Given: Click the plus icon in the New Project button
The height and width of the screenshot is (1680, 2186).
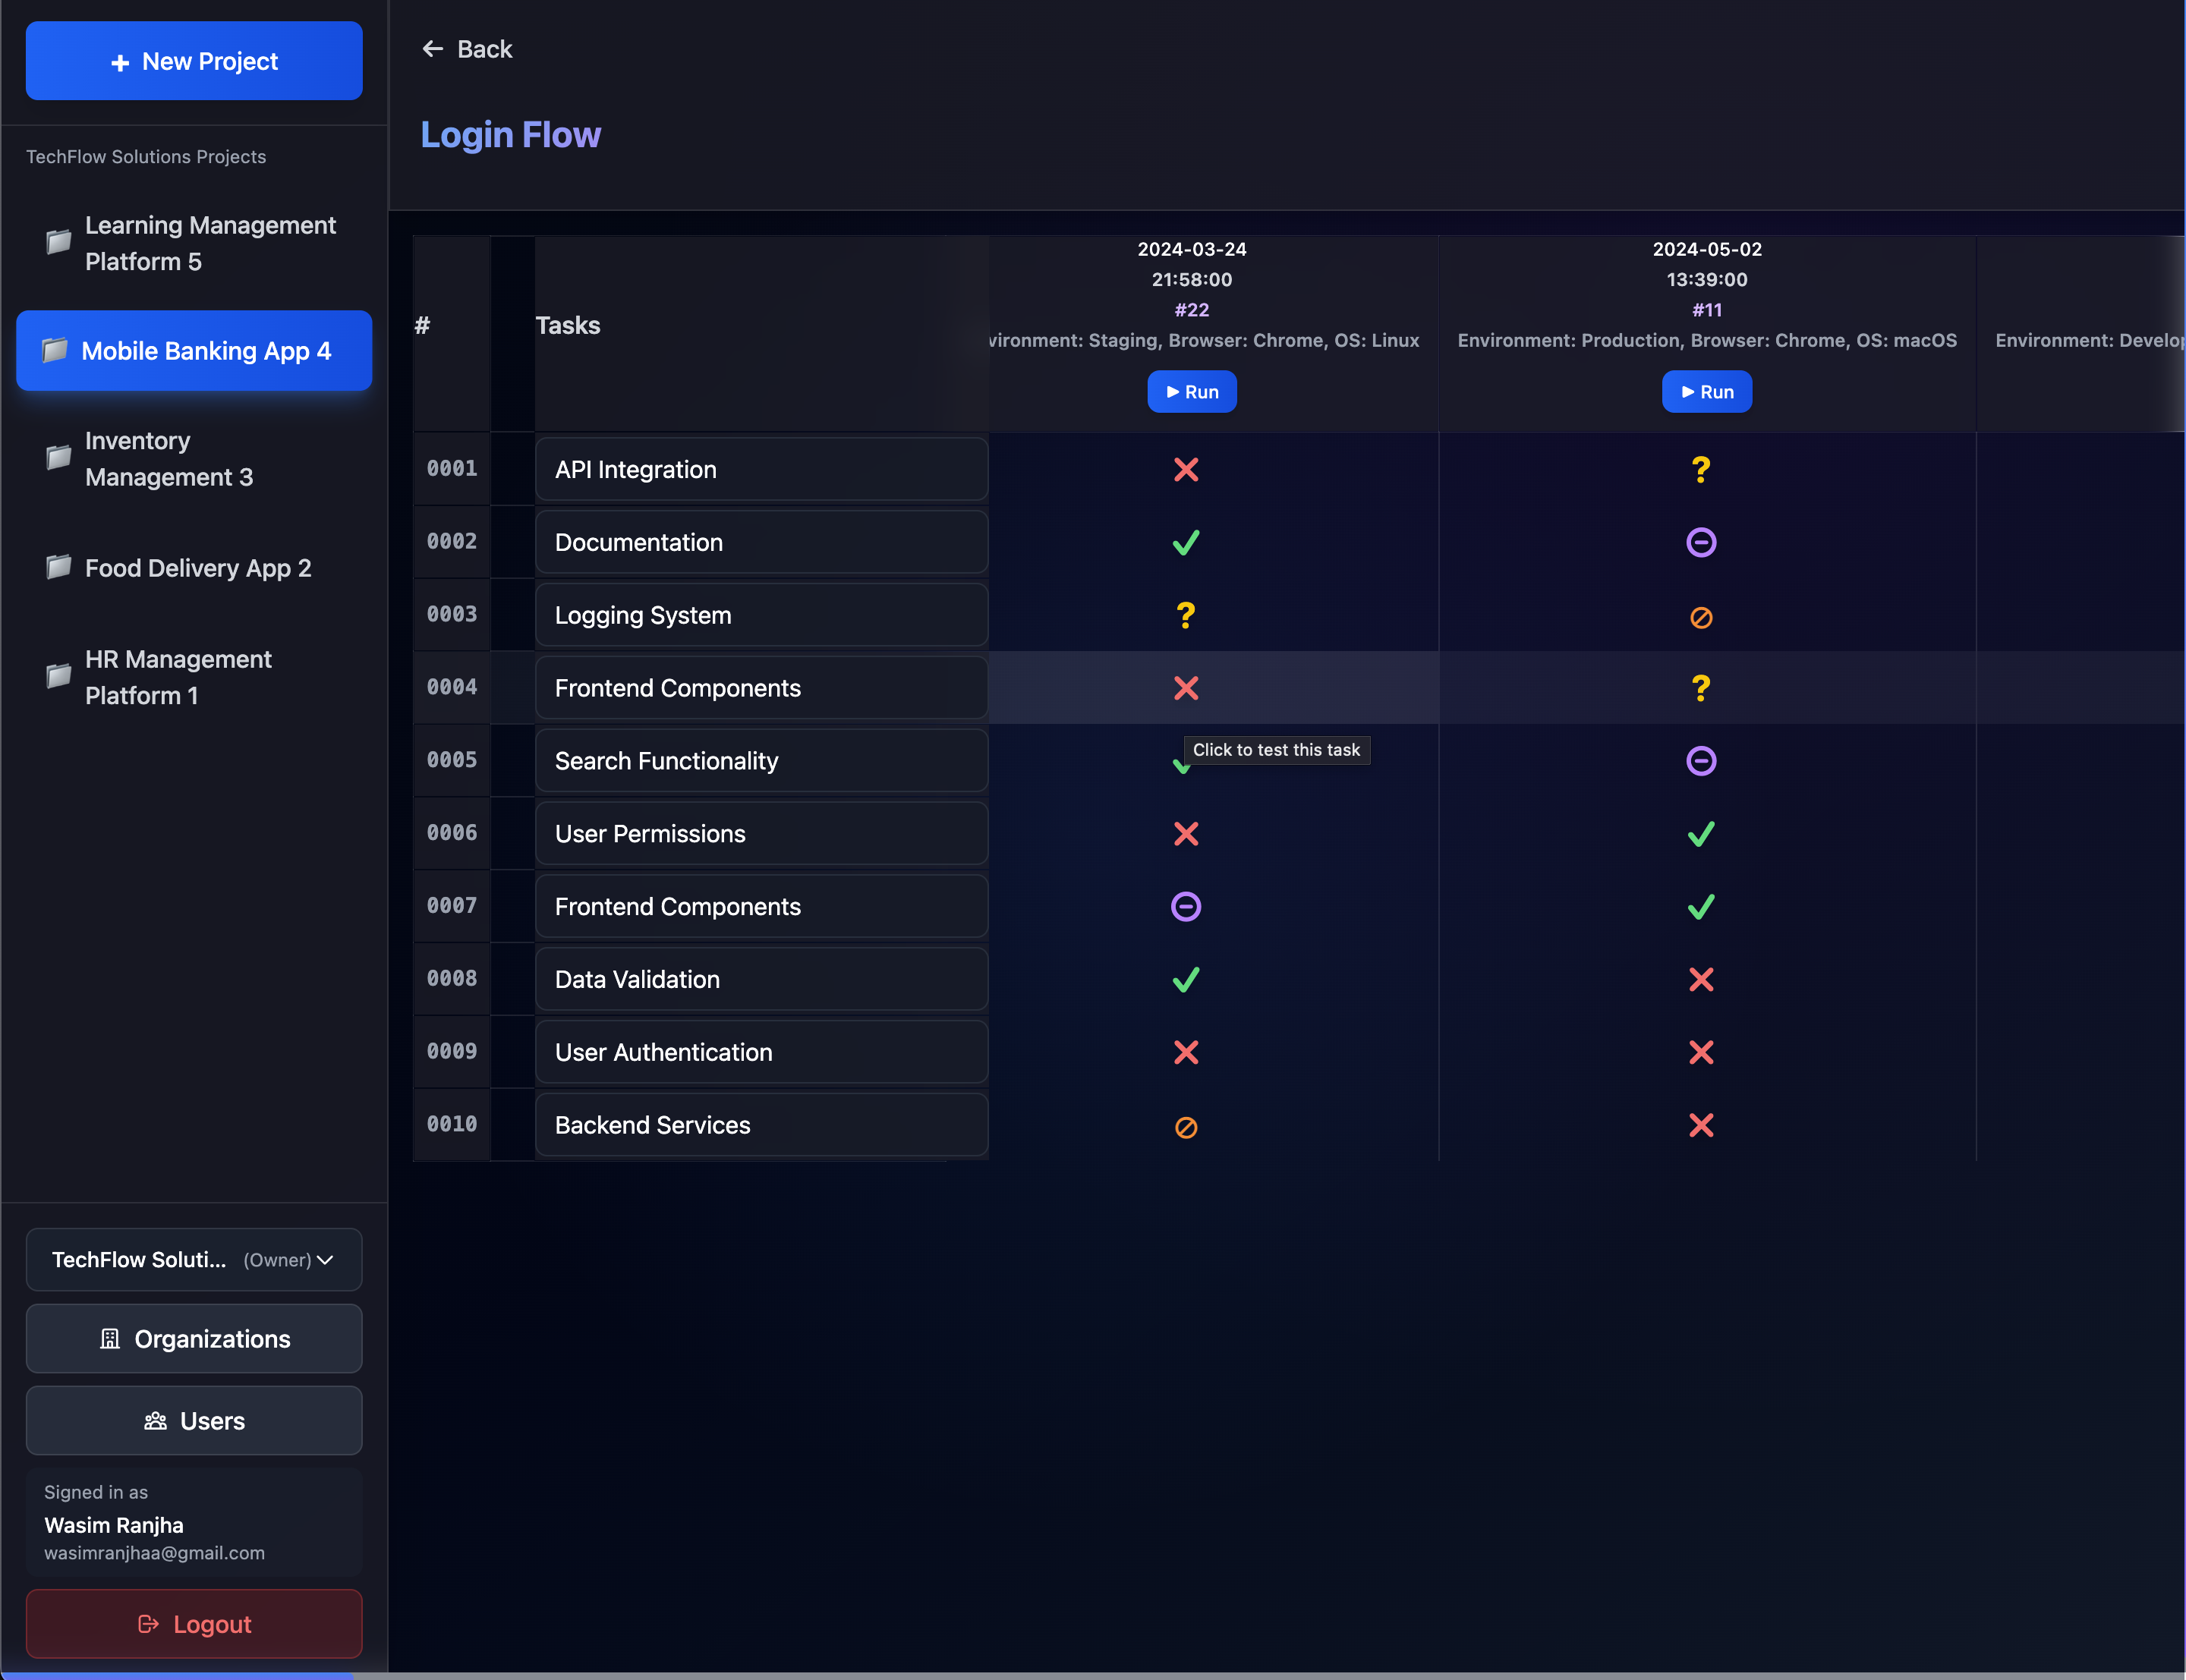Looking at the screenshot, I should pyautogui.click(x=120, y=61).
